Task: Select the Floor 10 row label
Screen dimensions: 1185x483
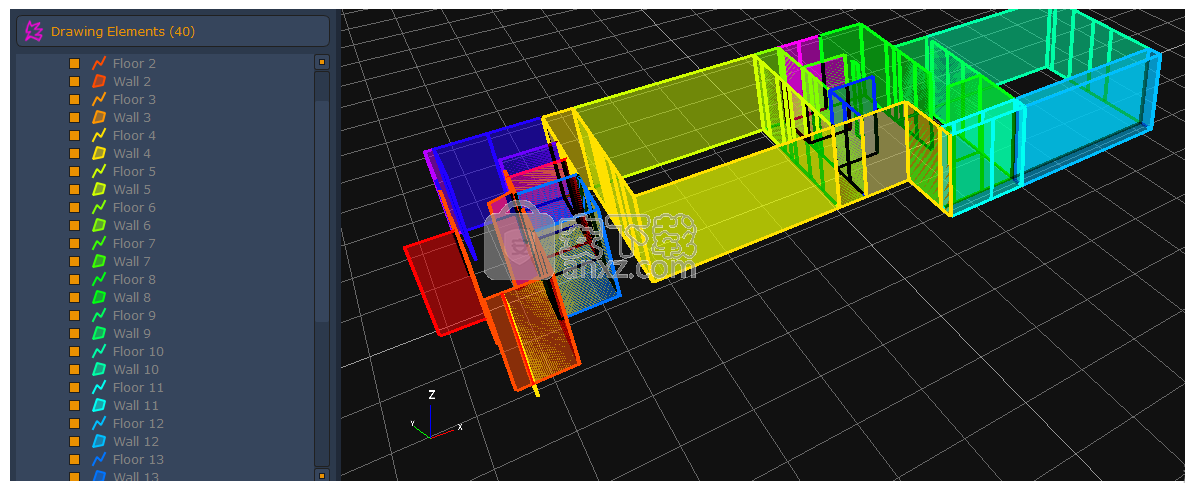Action: tap(138, 351)
